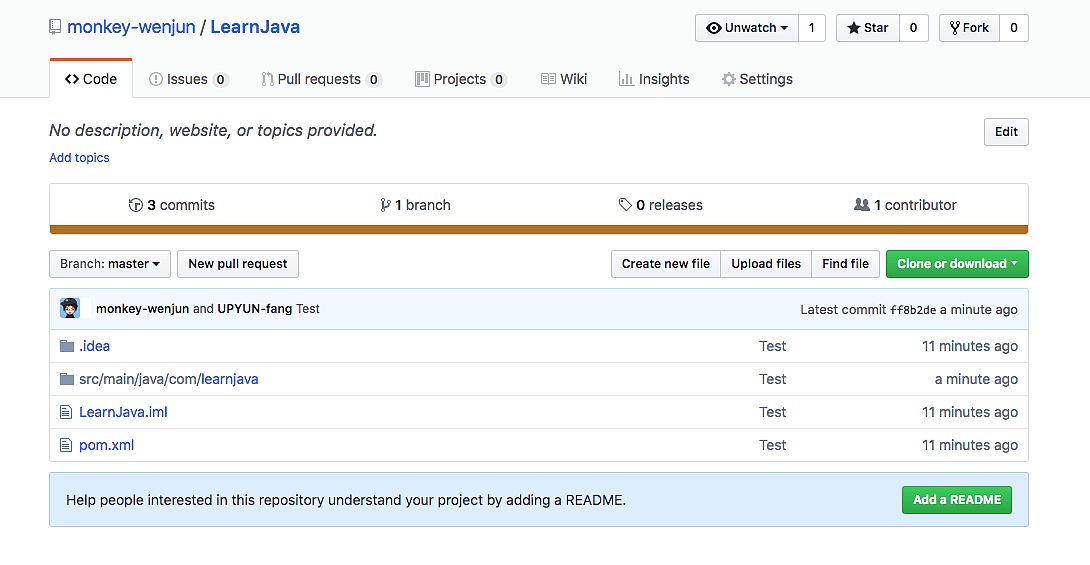
Task: Click the Add topics link
Action: point(79,158)
